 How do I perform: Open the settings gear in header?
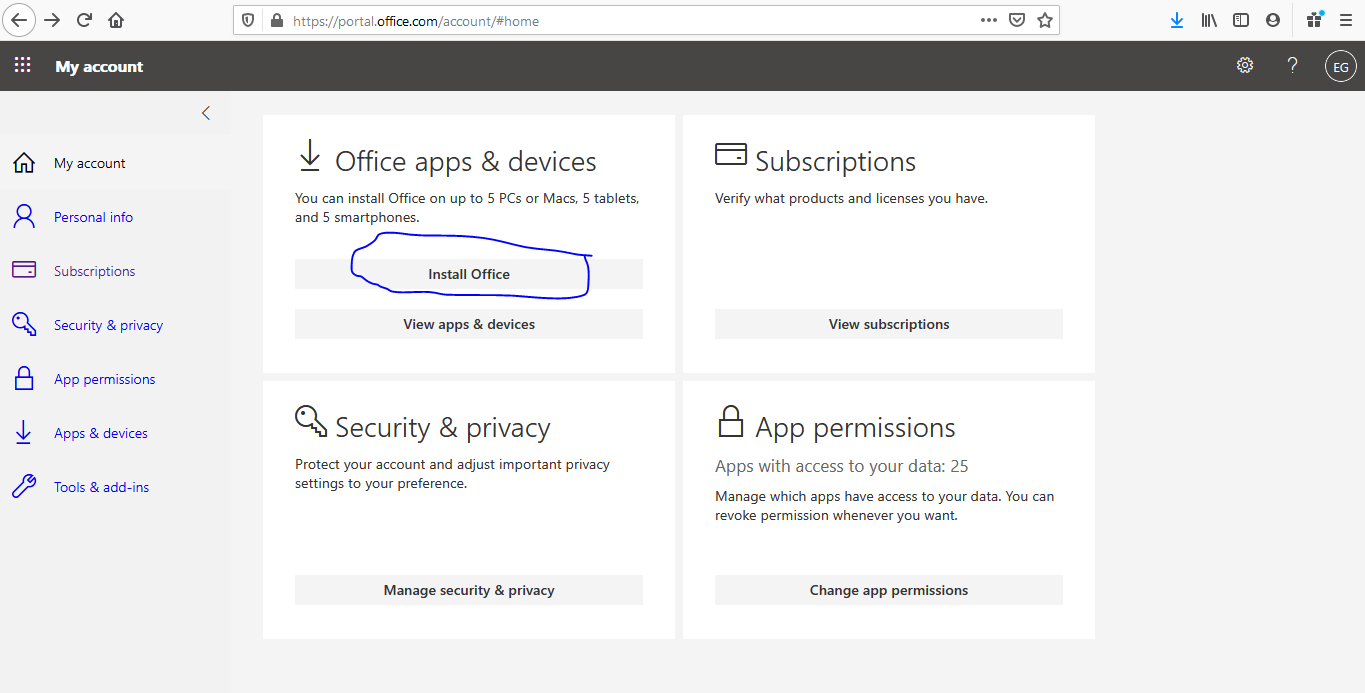point(1245,65)
